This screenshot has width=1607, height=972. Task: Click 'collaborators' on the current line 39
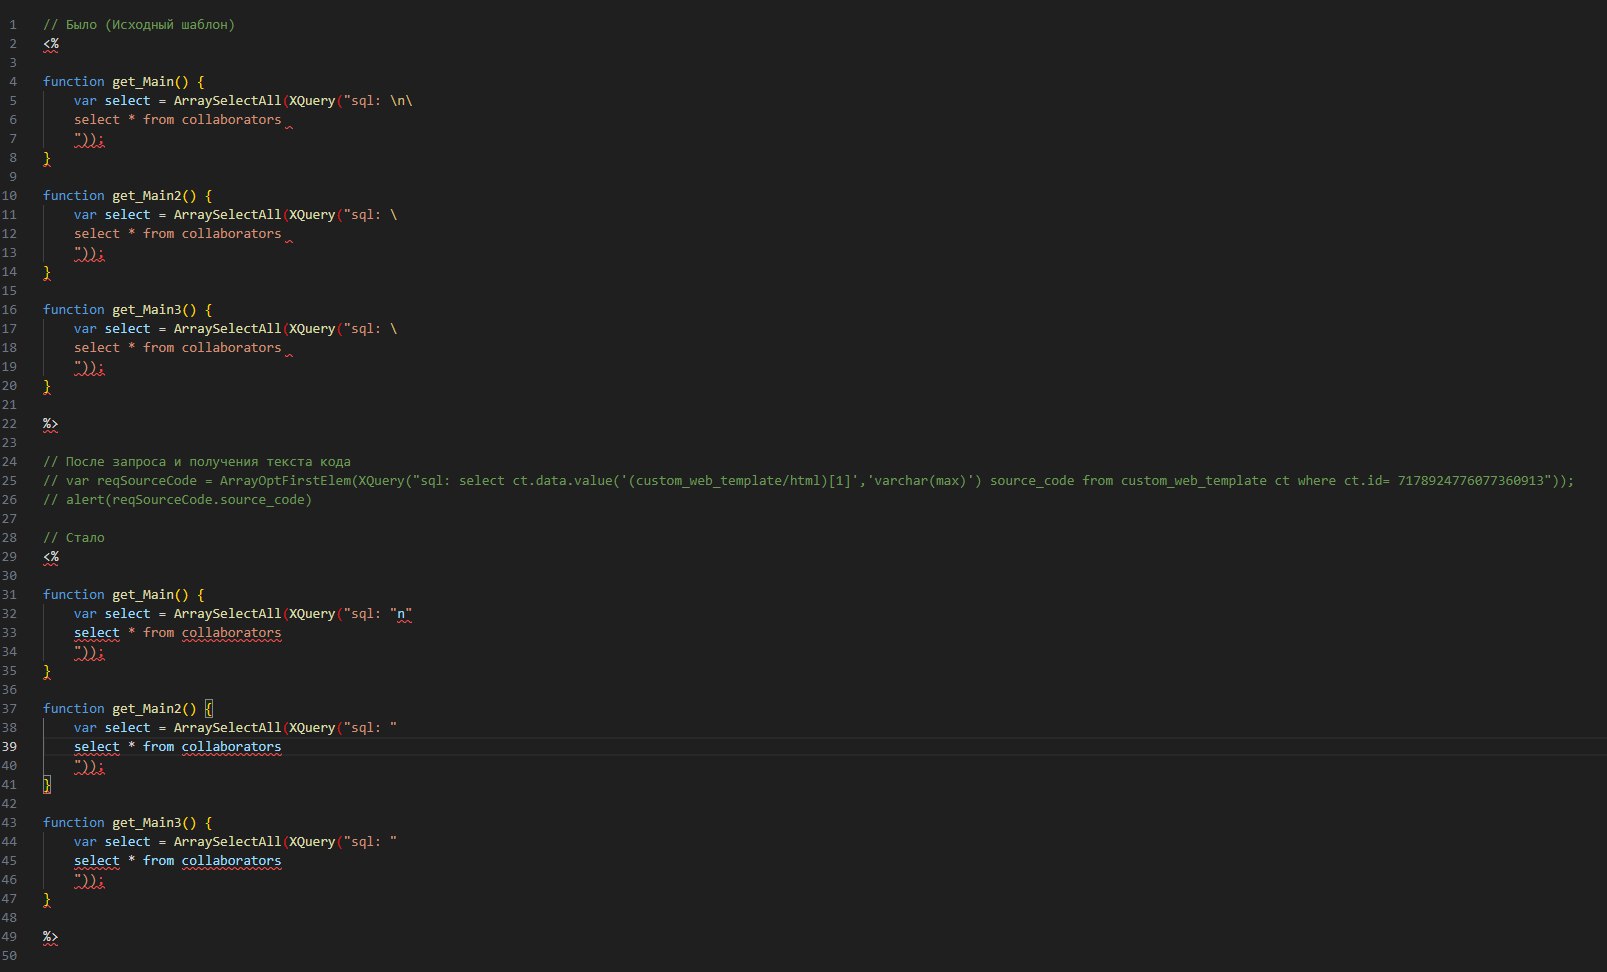[x=231, y=747]
